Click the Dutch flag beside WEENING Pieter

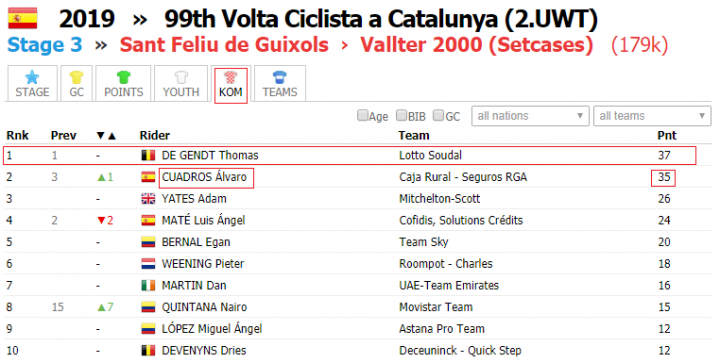click(148, 264)
